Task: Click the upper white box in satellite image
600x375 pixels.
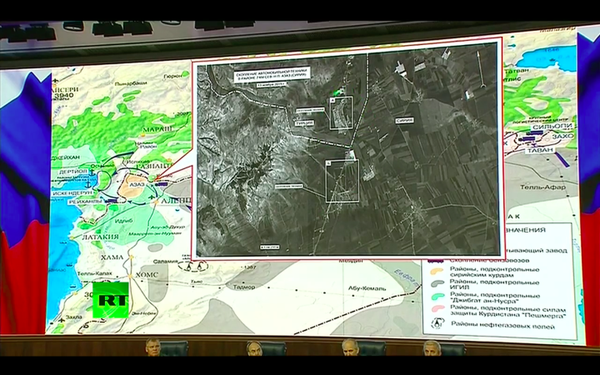Action: (341, 112)
